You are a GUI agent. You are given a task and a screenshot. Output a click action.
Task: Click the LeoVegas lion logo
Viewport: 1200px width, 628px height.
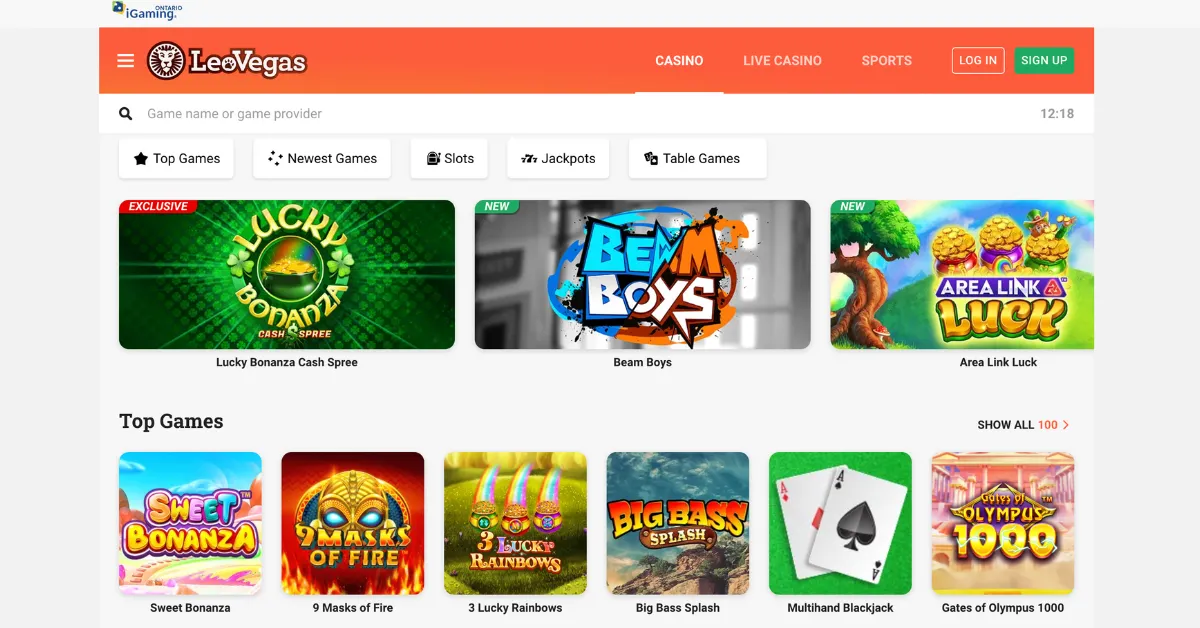click(166, 61)
